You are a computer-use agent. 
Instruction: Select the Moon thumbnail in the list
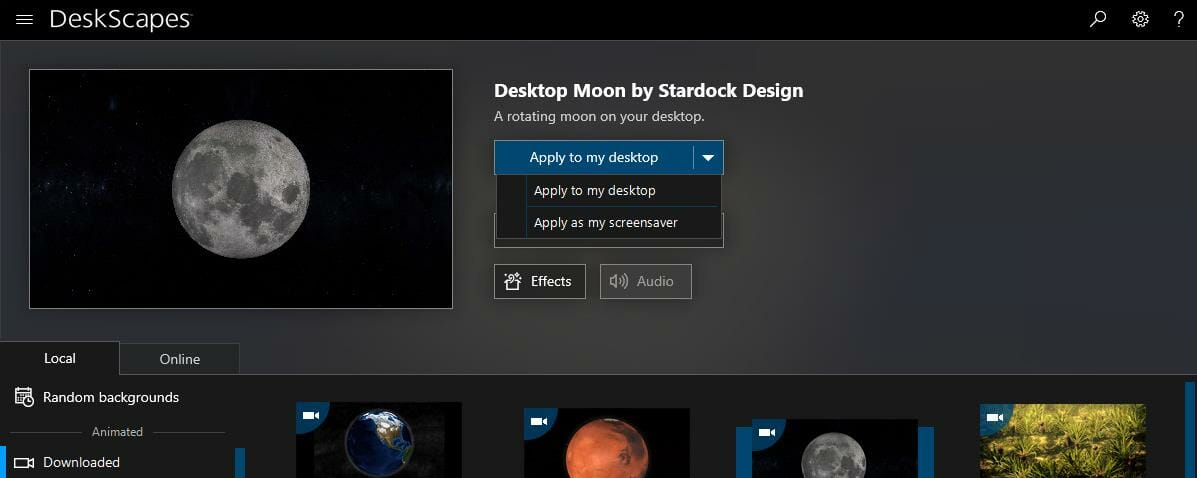pos(834,448)
